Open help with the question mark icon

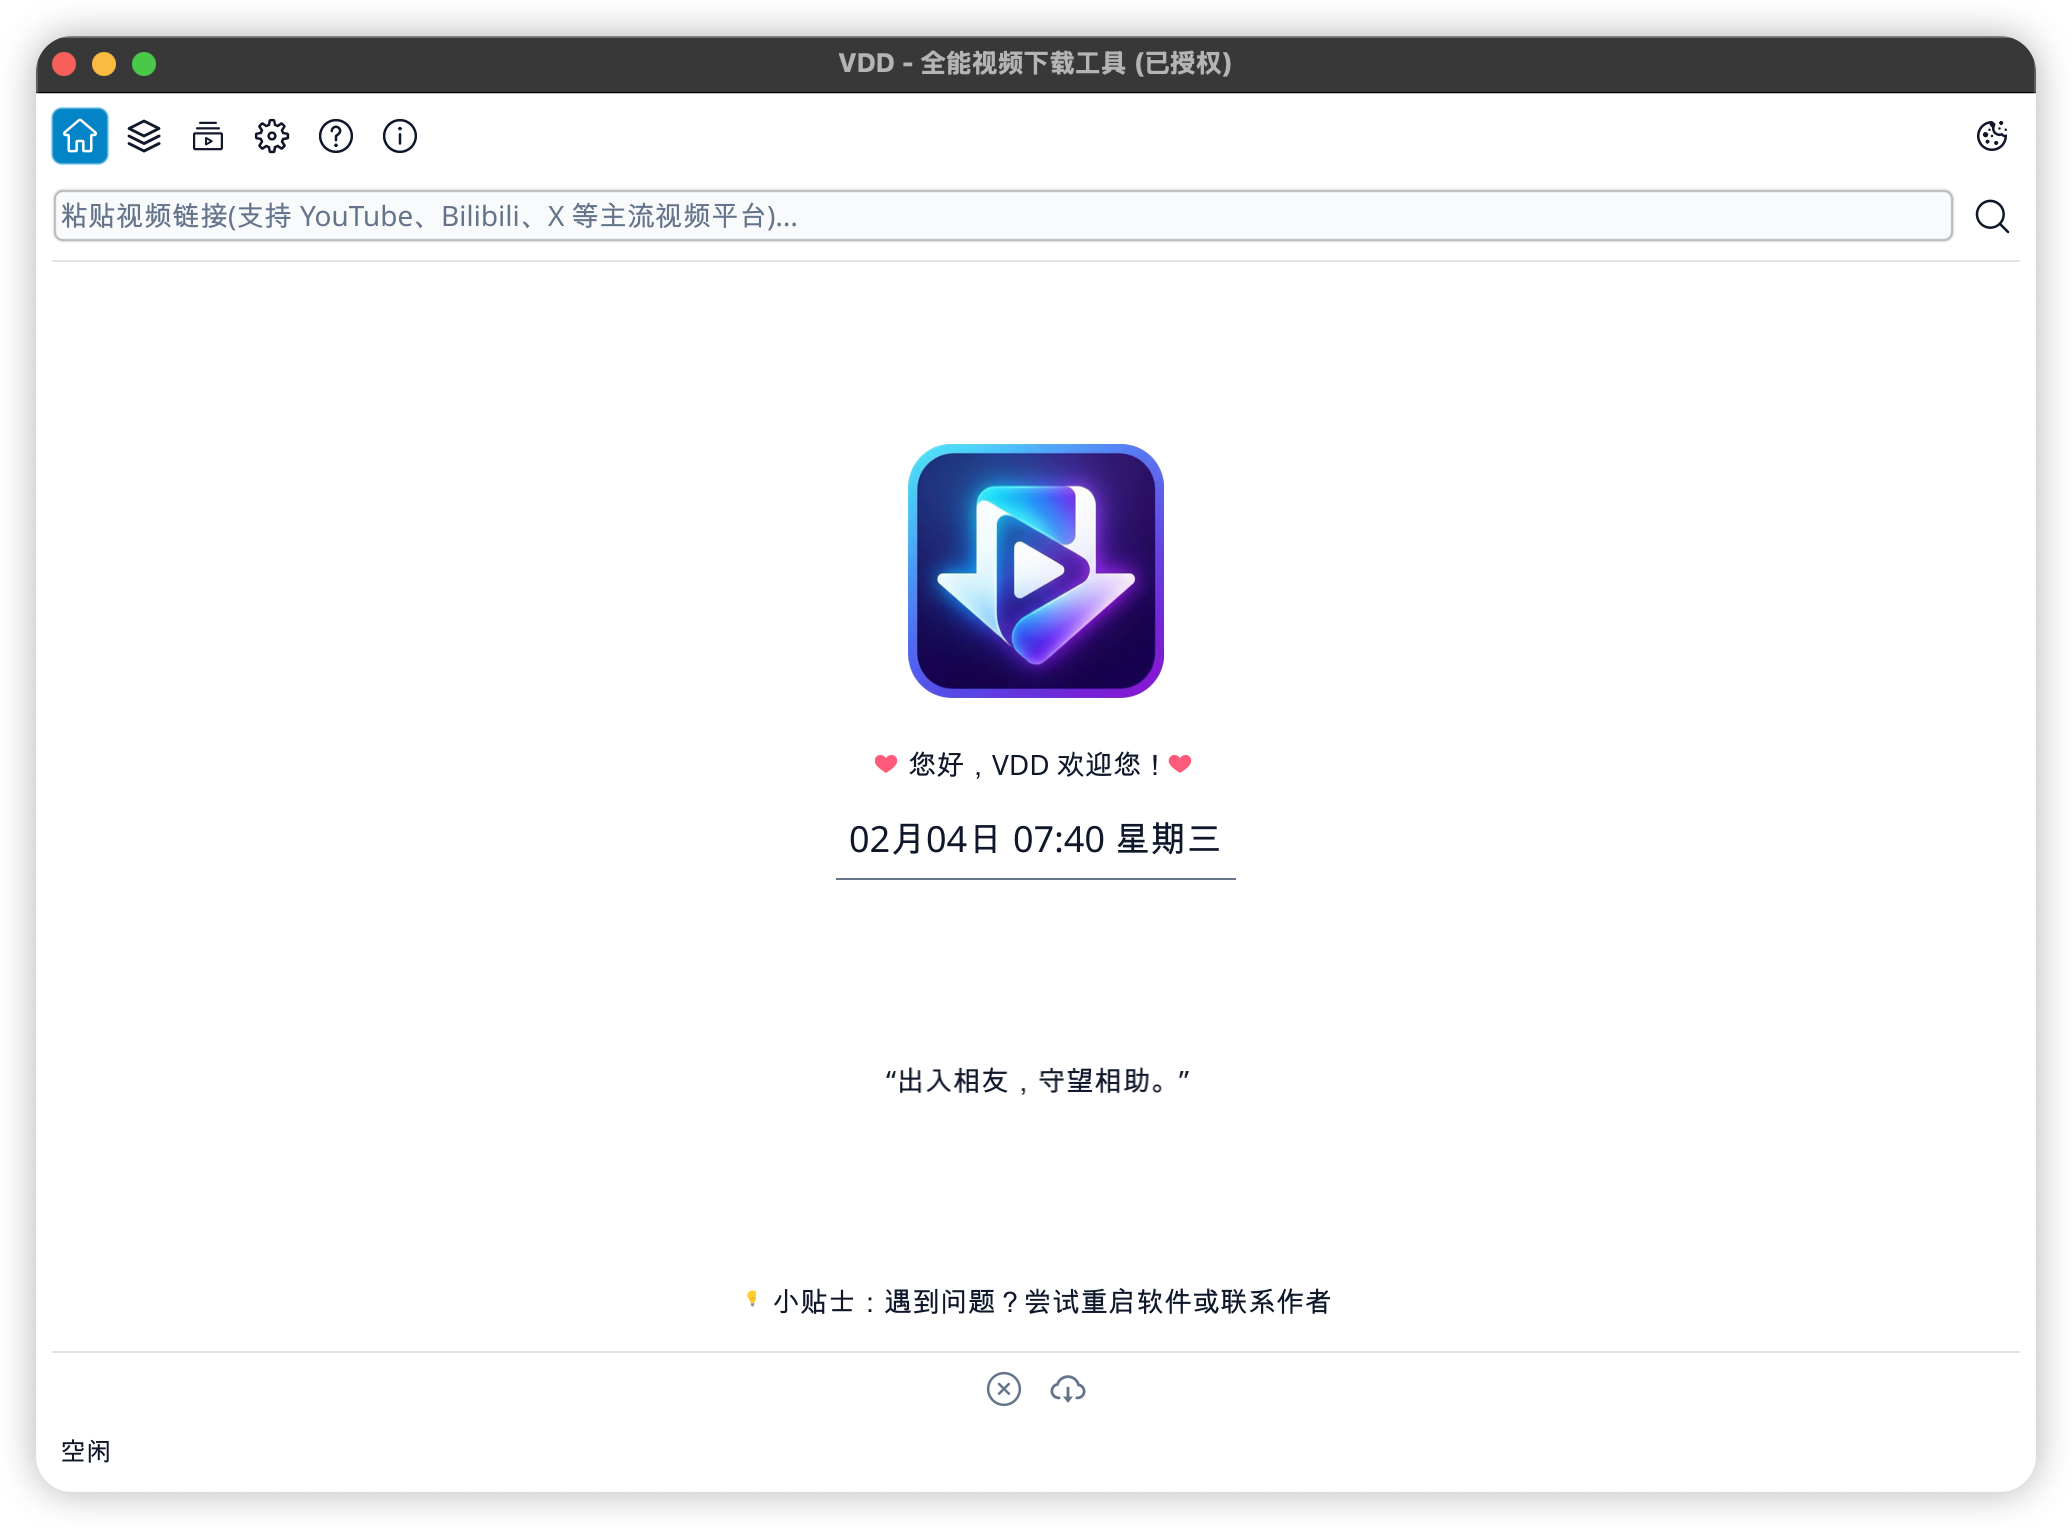(336, 136)
